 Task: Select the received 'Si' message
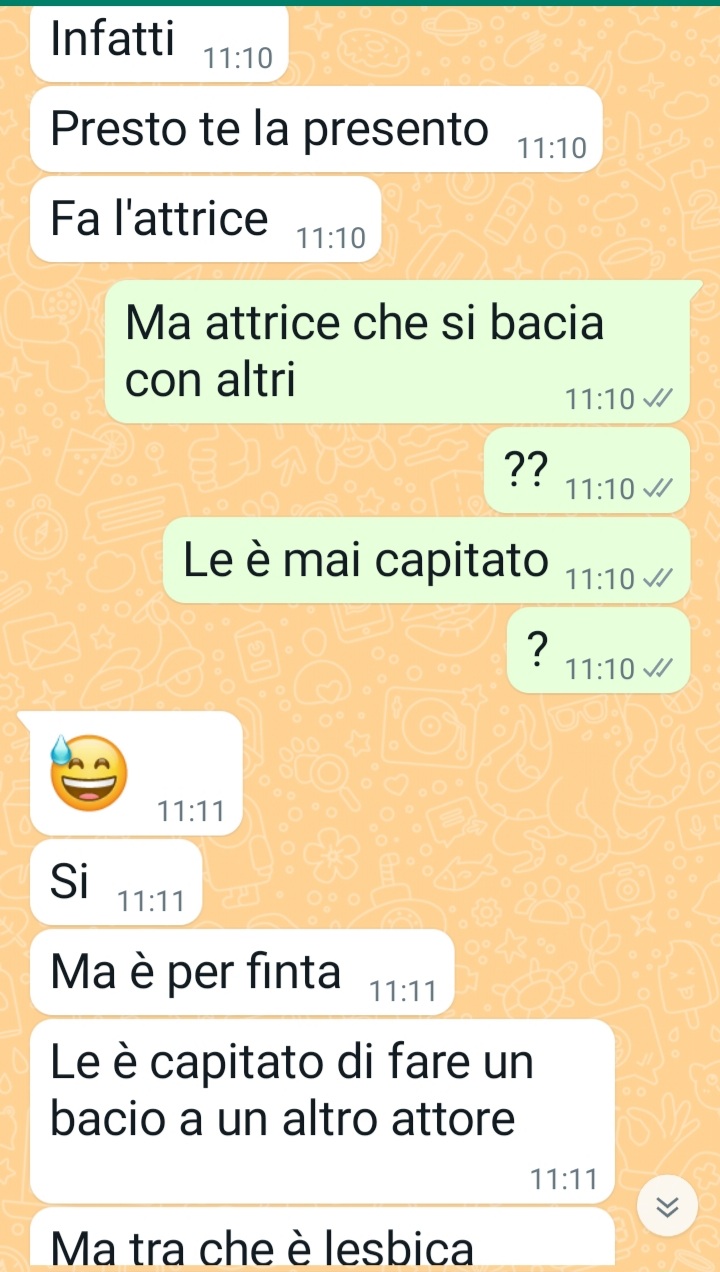pyautogui.click(x=116, y=882)
